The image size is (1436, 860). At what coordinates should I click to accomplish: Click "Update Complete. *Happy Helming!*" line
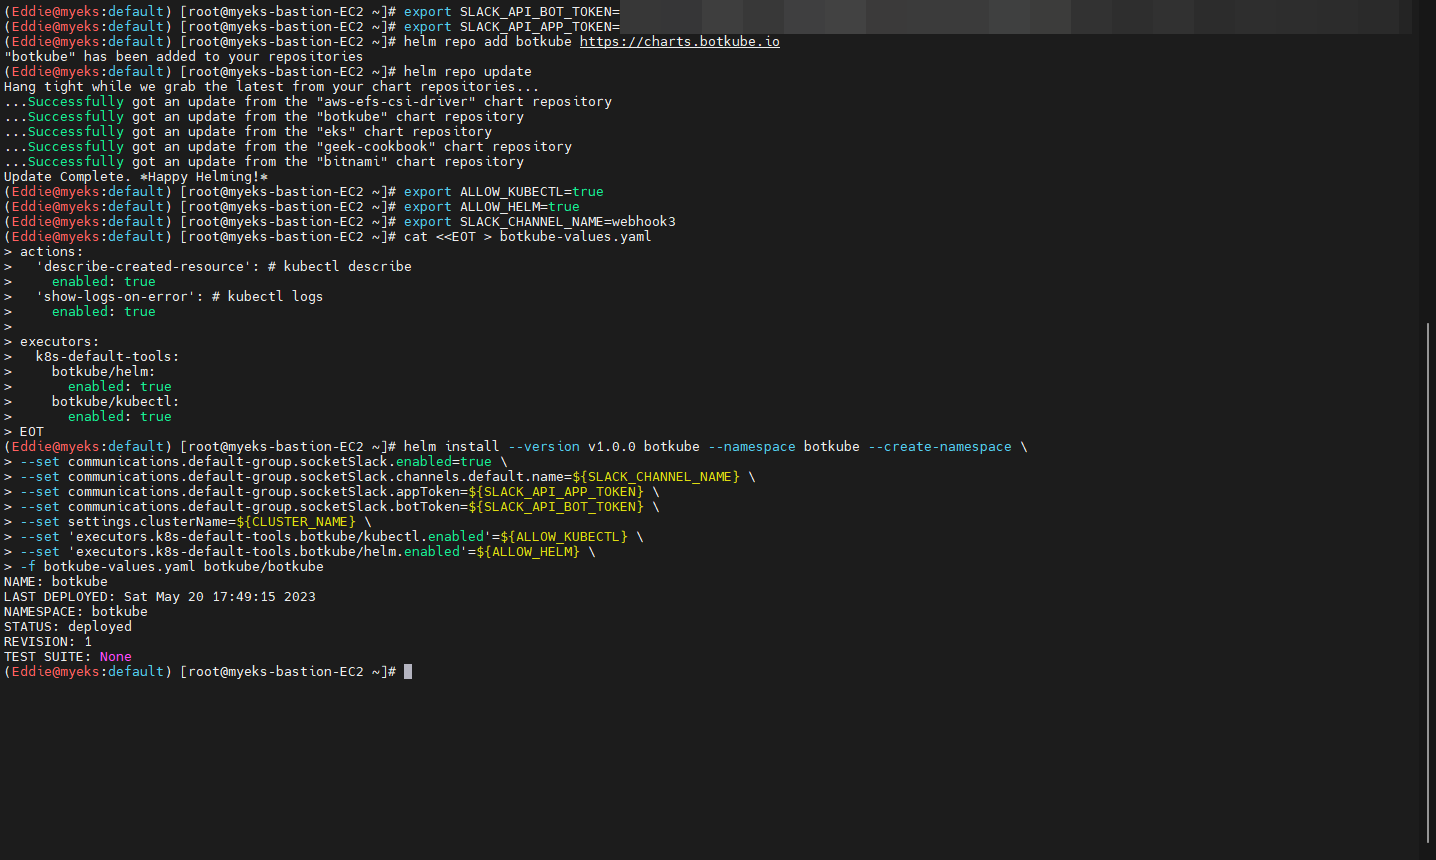click(136, 177)
